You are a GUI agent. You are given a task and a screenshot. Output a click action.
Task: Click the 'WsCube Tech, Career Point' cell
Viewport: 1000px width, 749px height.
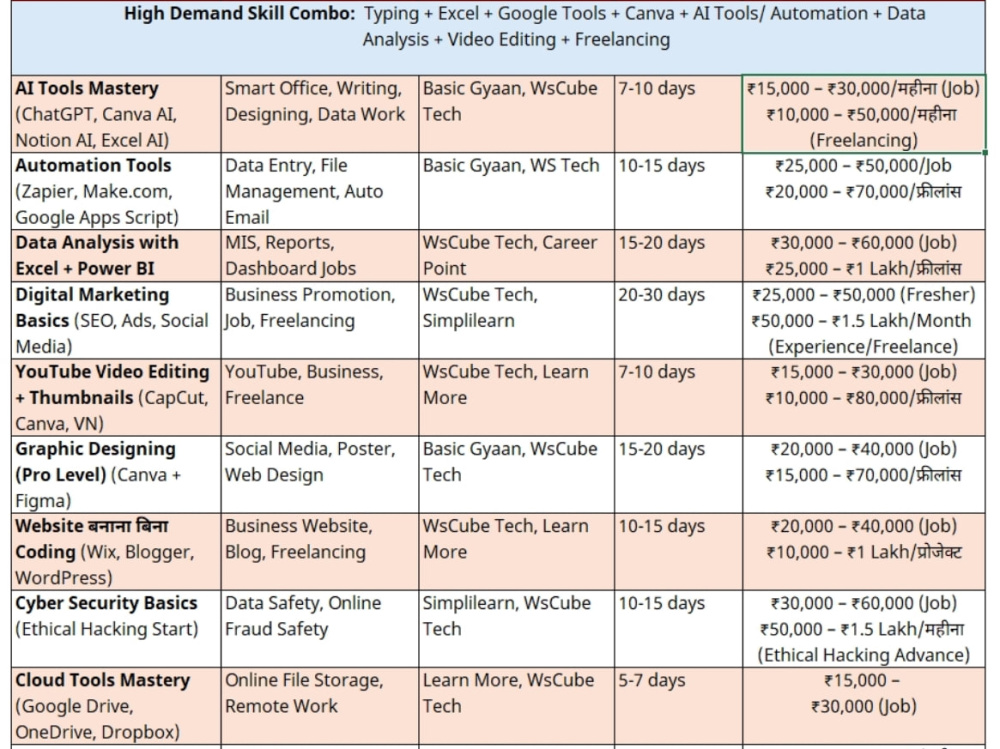517,255
